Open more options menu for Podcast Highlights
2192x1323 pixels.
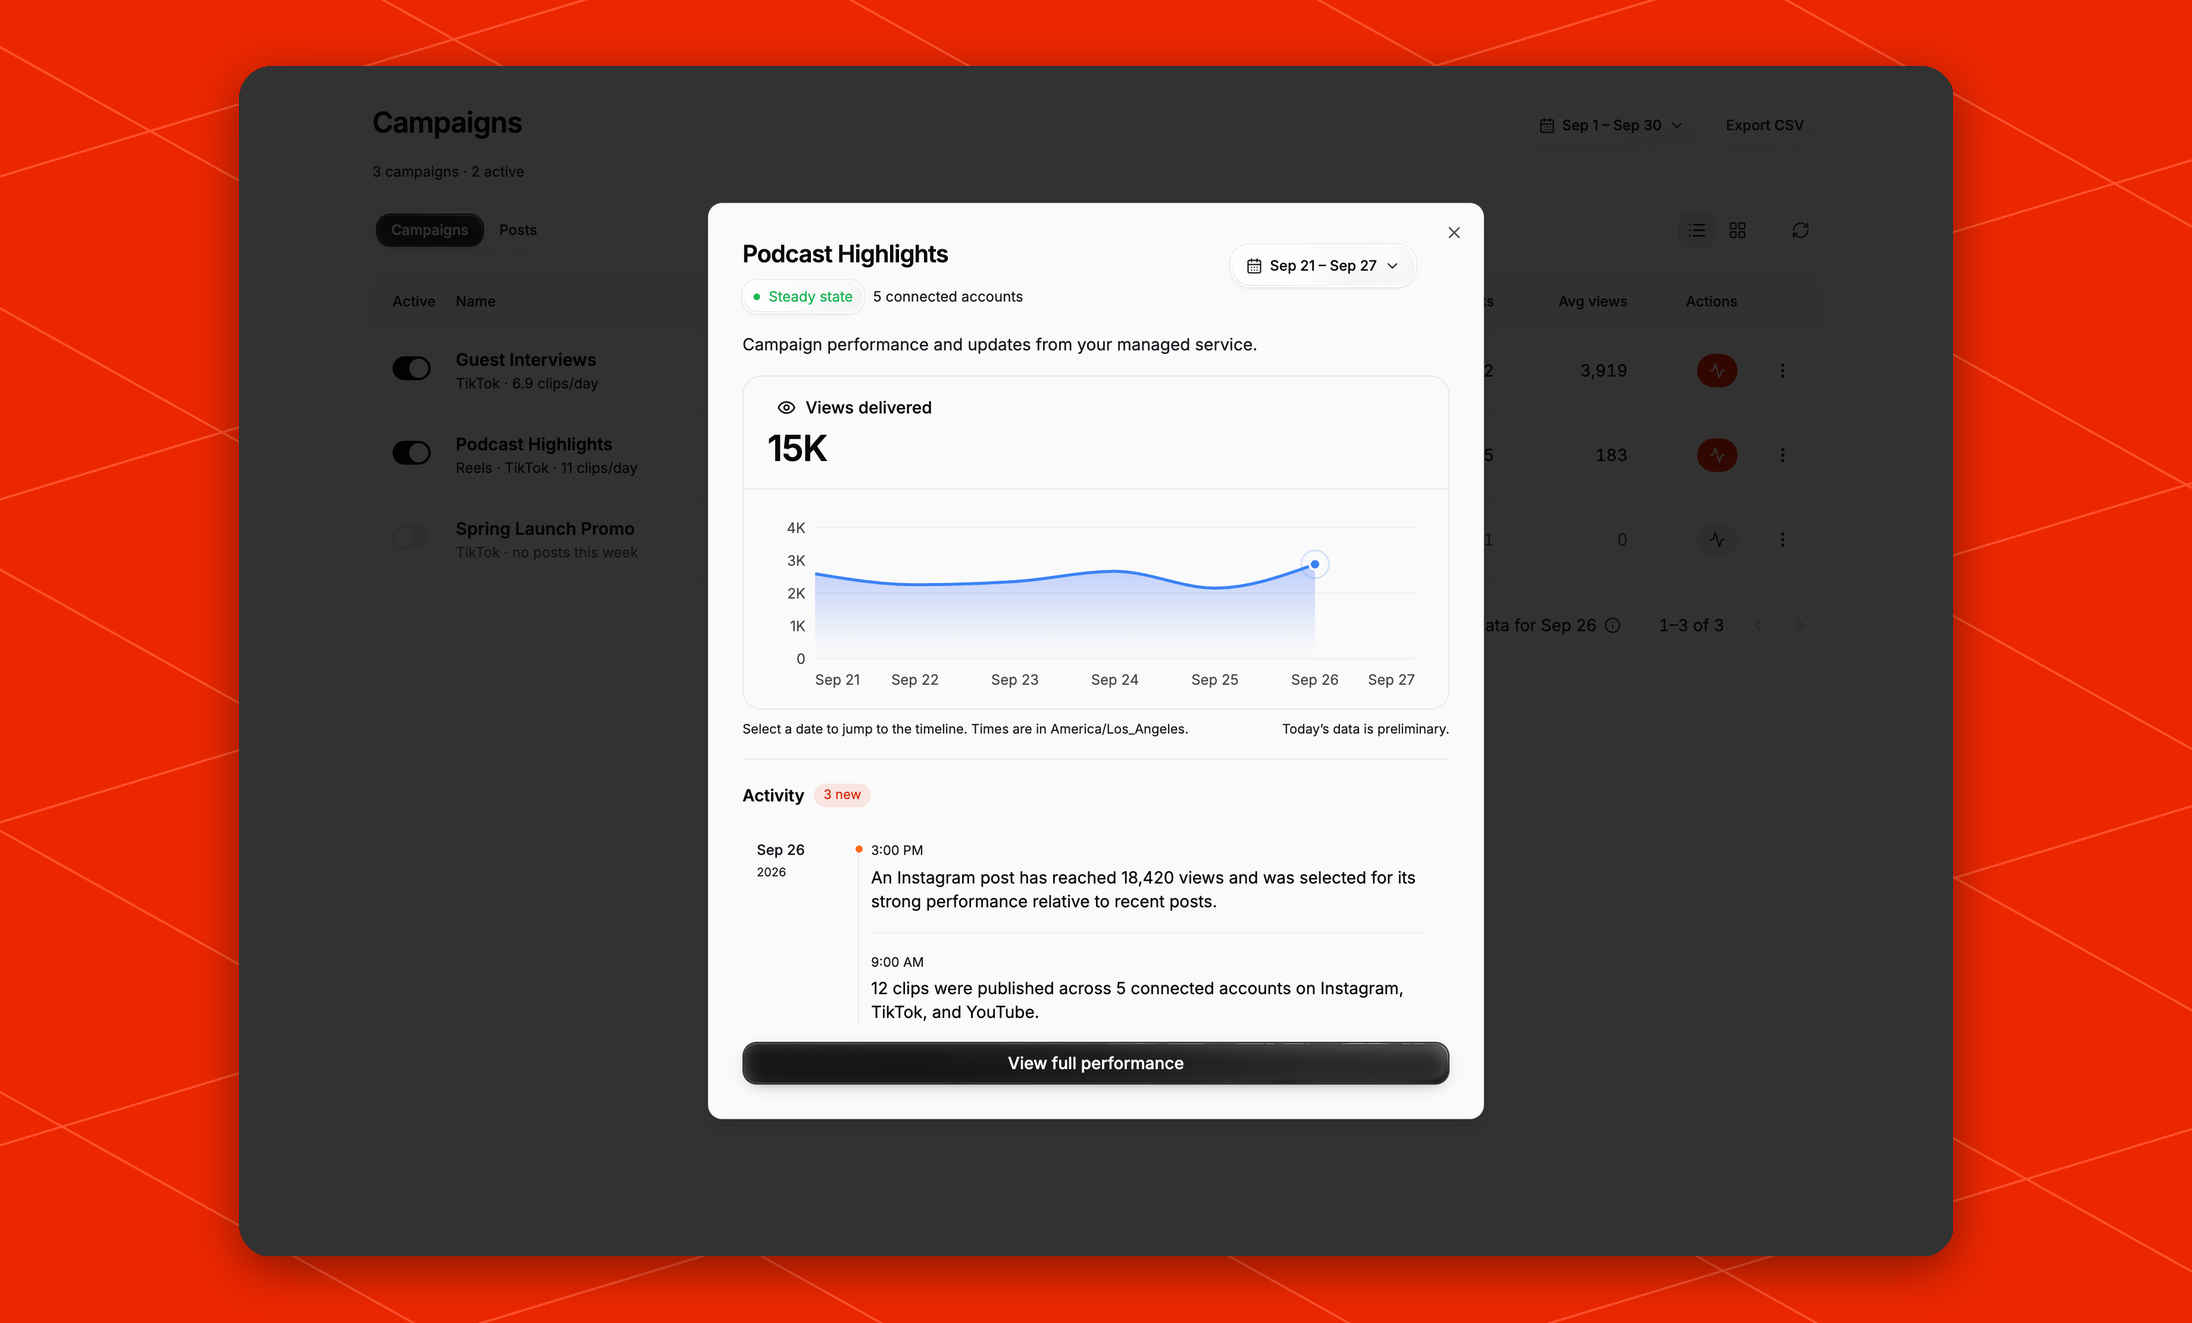click(1782, 455)
